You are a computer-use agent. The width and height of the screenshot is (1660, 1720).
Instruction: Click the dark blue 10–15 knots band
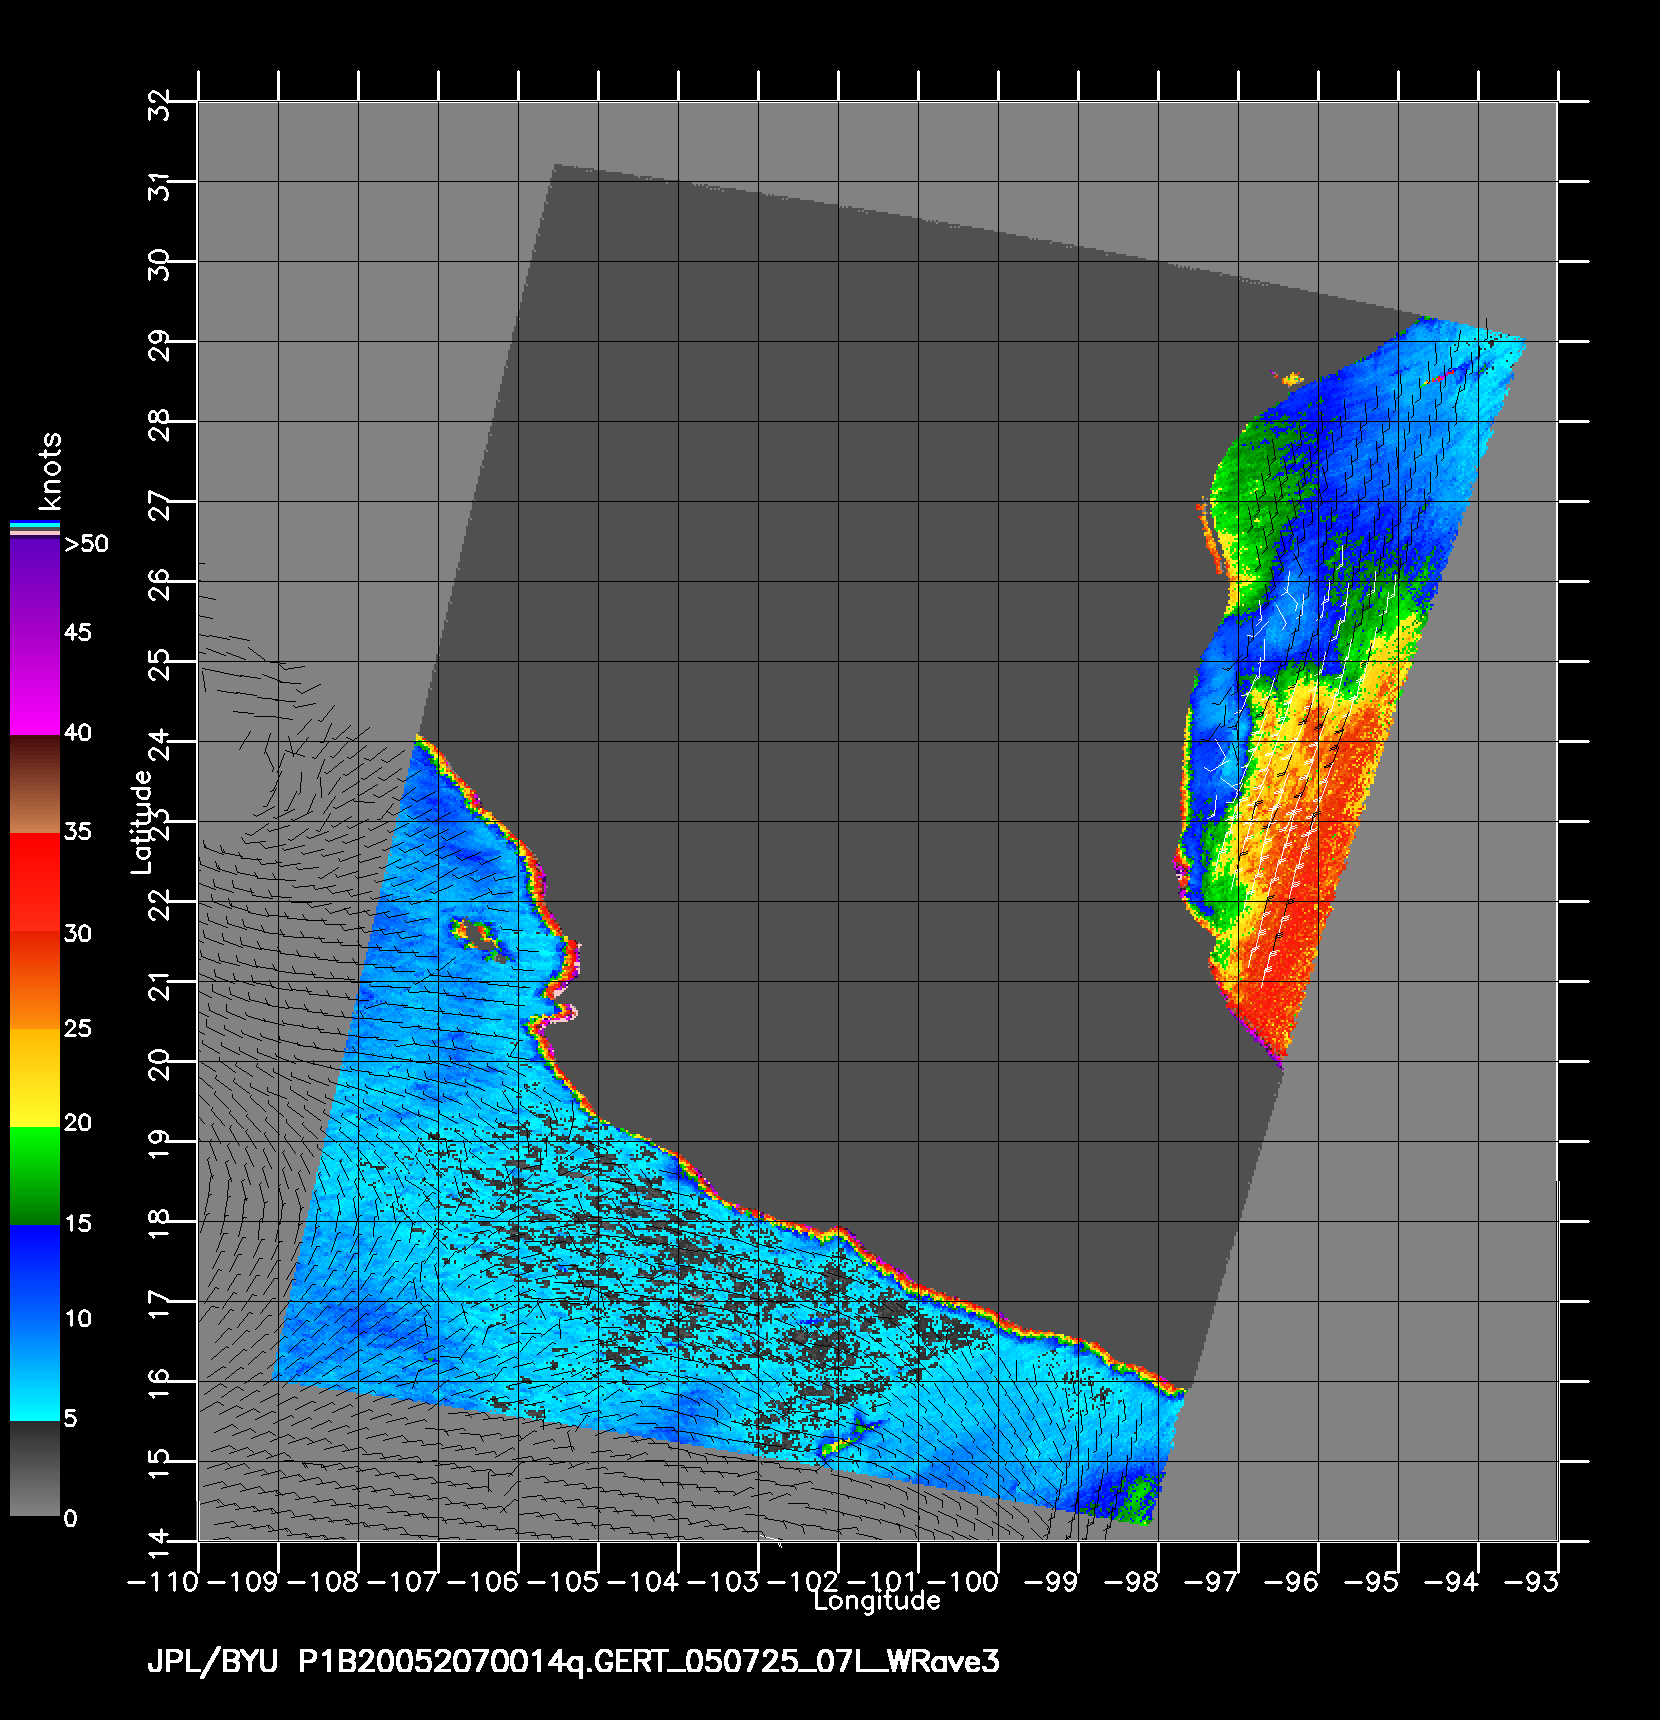35,1273
